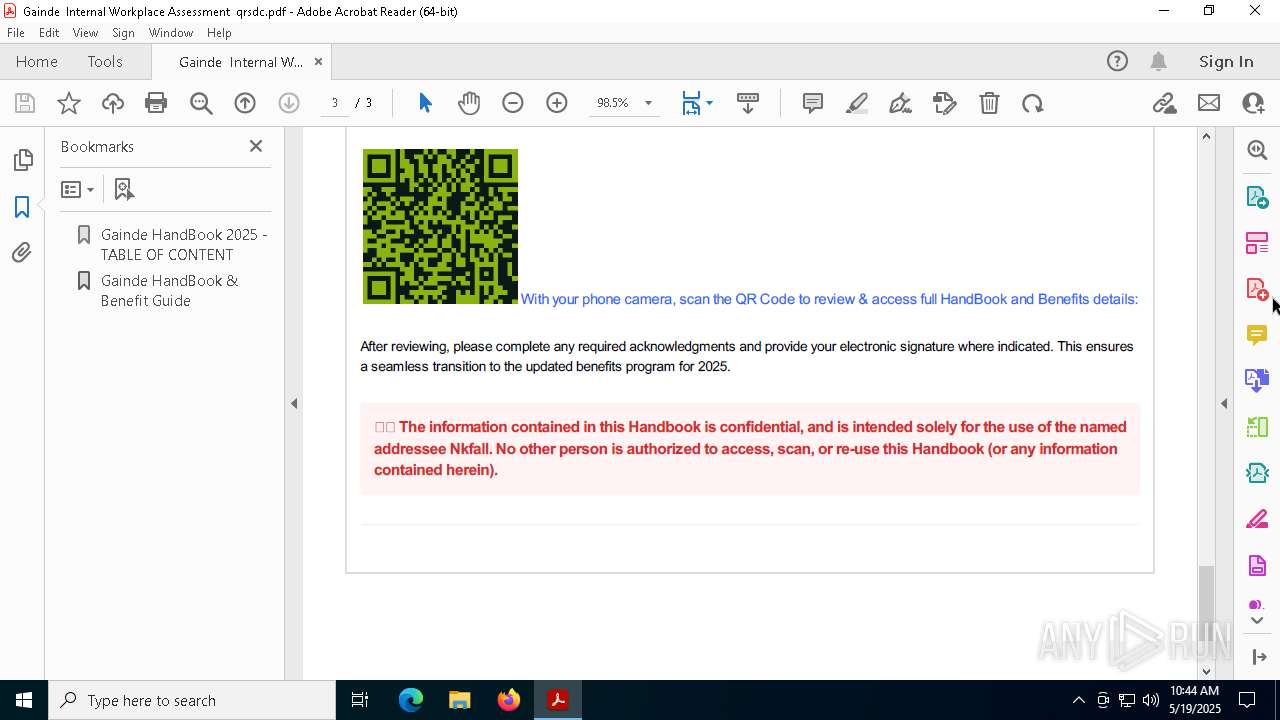The height and width of the screenshot is (720, 1280).
Task: Switch to the Home tab
Action: pyautogui.click(x=37, y=61)
